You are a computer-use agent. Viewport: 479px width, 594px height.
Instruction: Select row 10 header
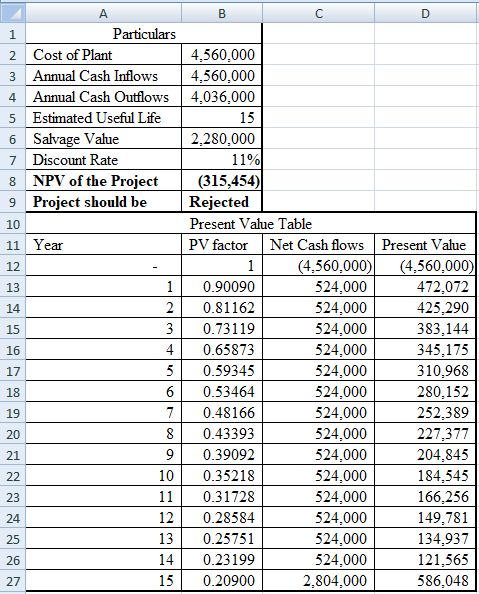point(13,224)
